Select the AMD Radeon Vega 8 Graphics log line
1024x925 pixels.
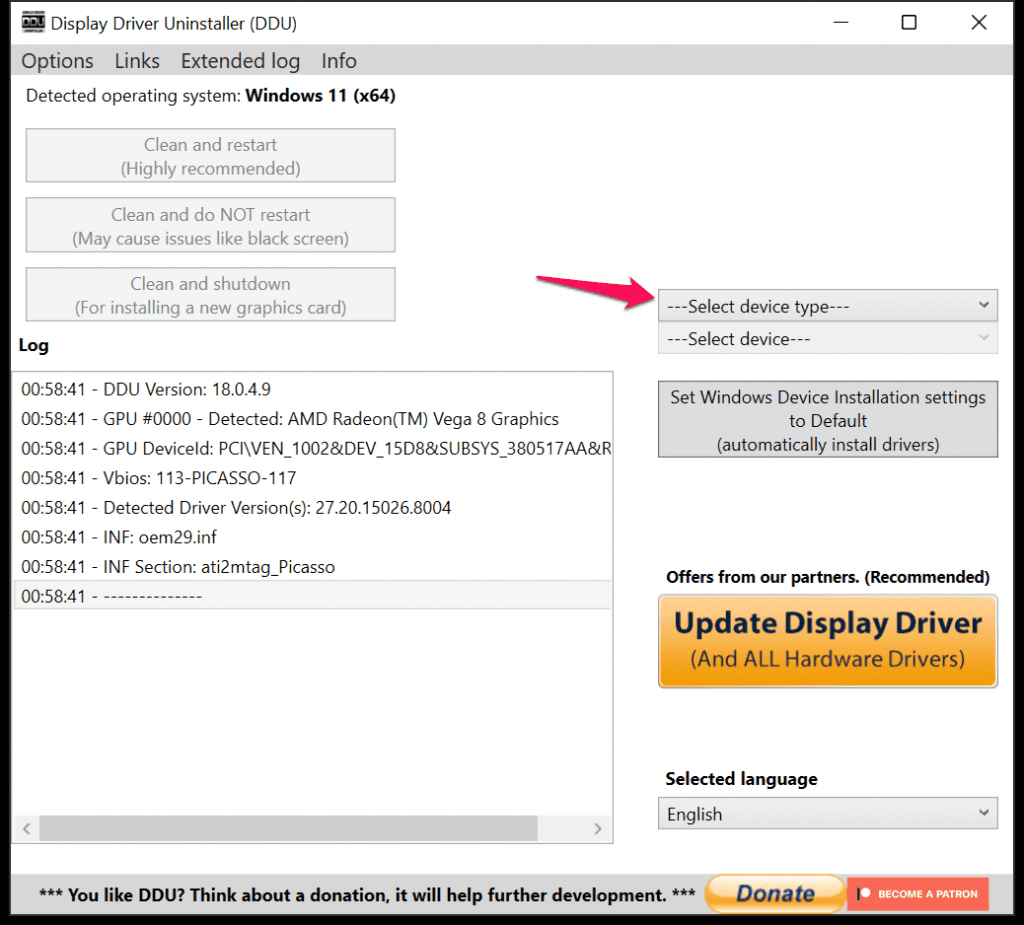click(x=313, y=419)
